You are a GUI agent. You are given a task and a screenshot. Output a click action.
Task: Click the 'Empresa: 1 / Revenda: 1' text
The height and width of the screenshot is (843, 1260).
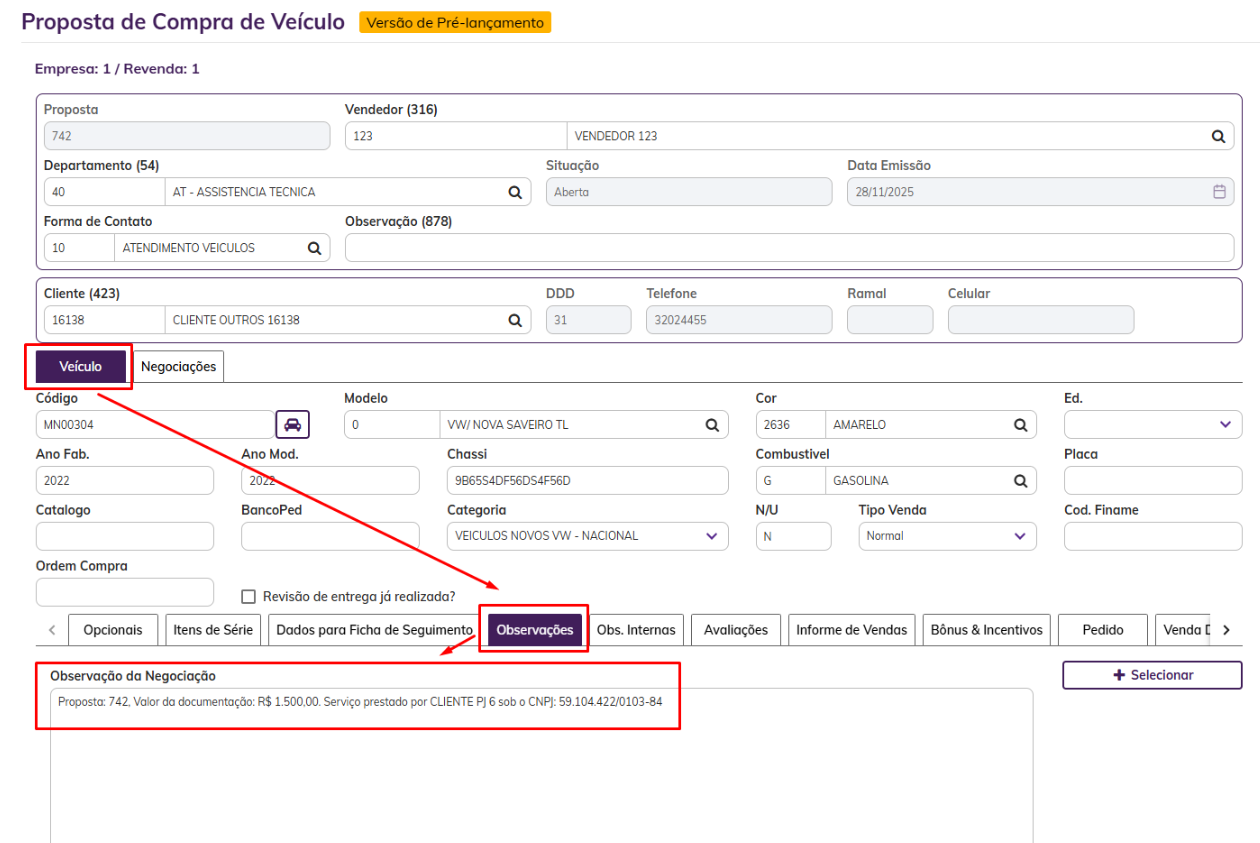click(x=117, y=69)
